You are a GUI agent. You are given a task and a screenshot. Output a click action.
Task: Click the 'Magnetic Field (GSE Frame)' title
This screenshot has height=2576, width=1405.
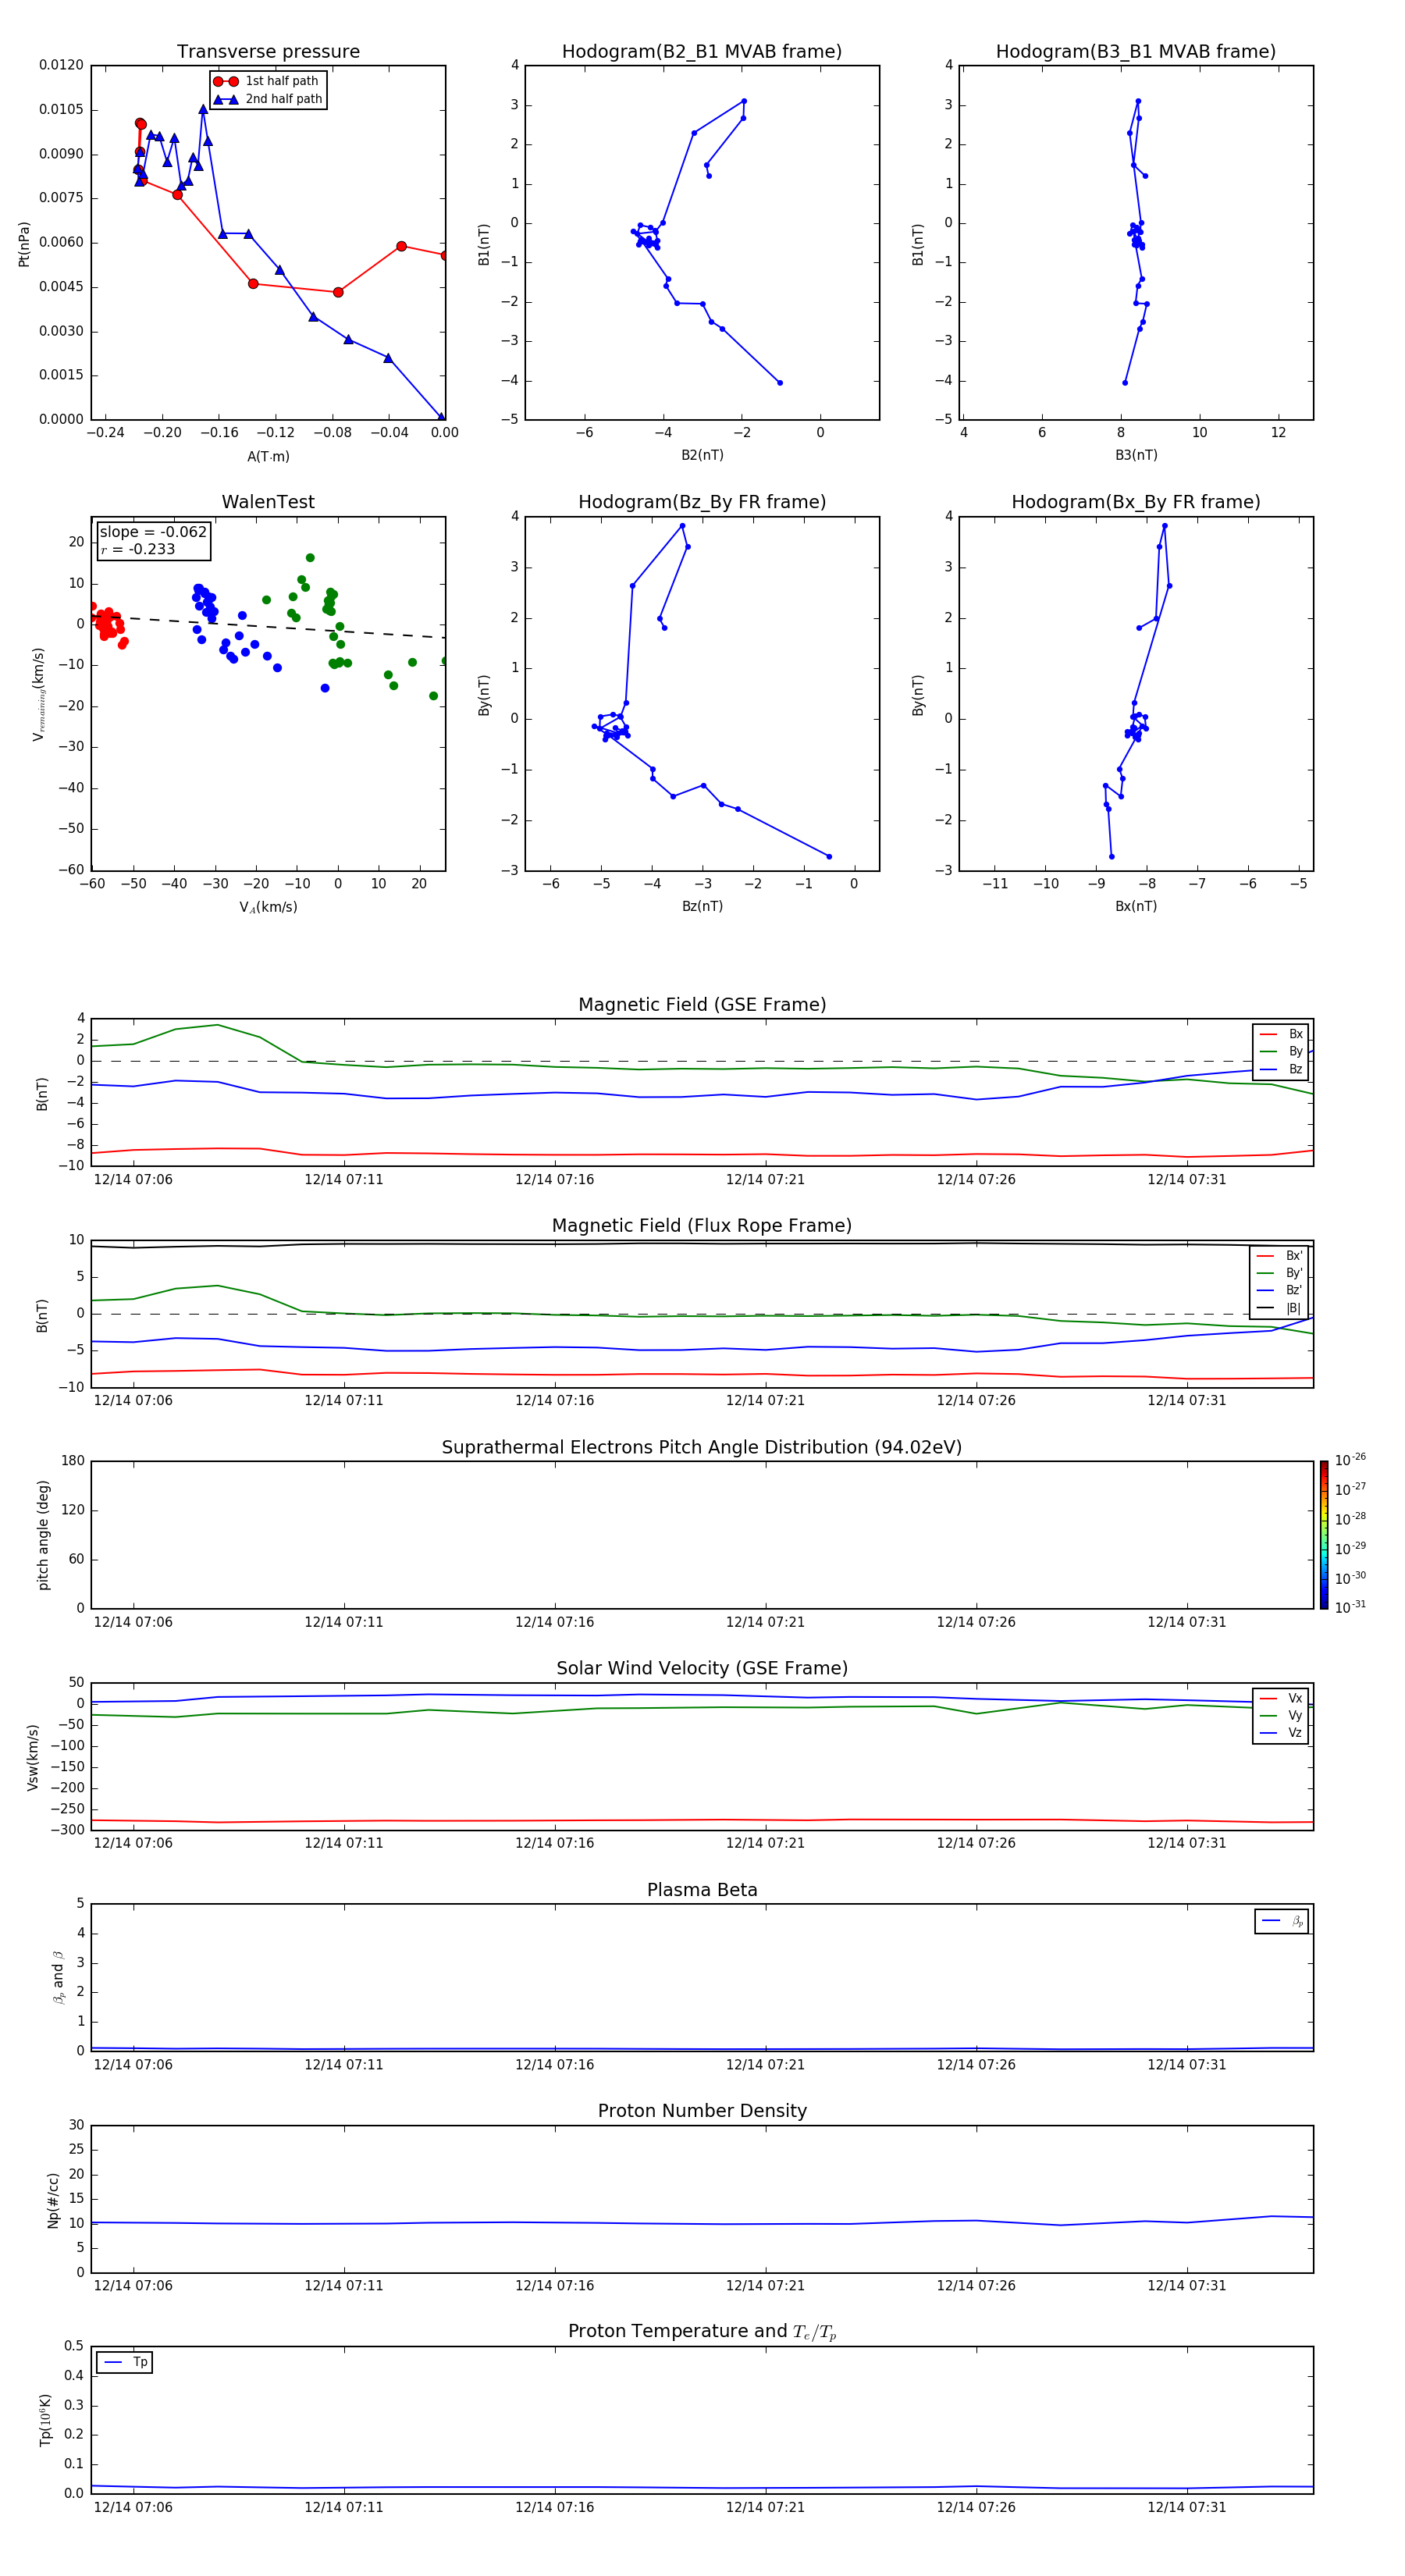pyautogui.click(x=702, y=1005)
